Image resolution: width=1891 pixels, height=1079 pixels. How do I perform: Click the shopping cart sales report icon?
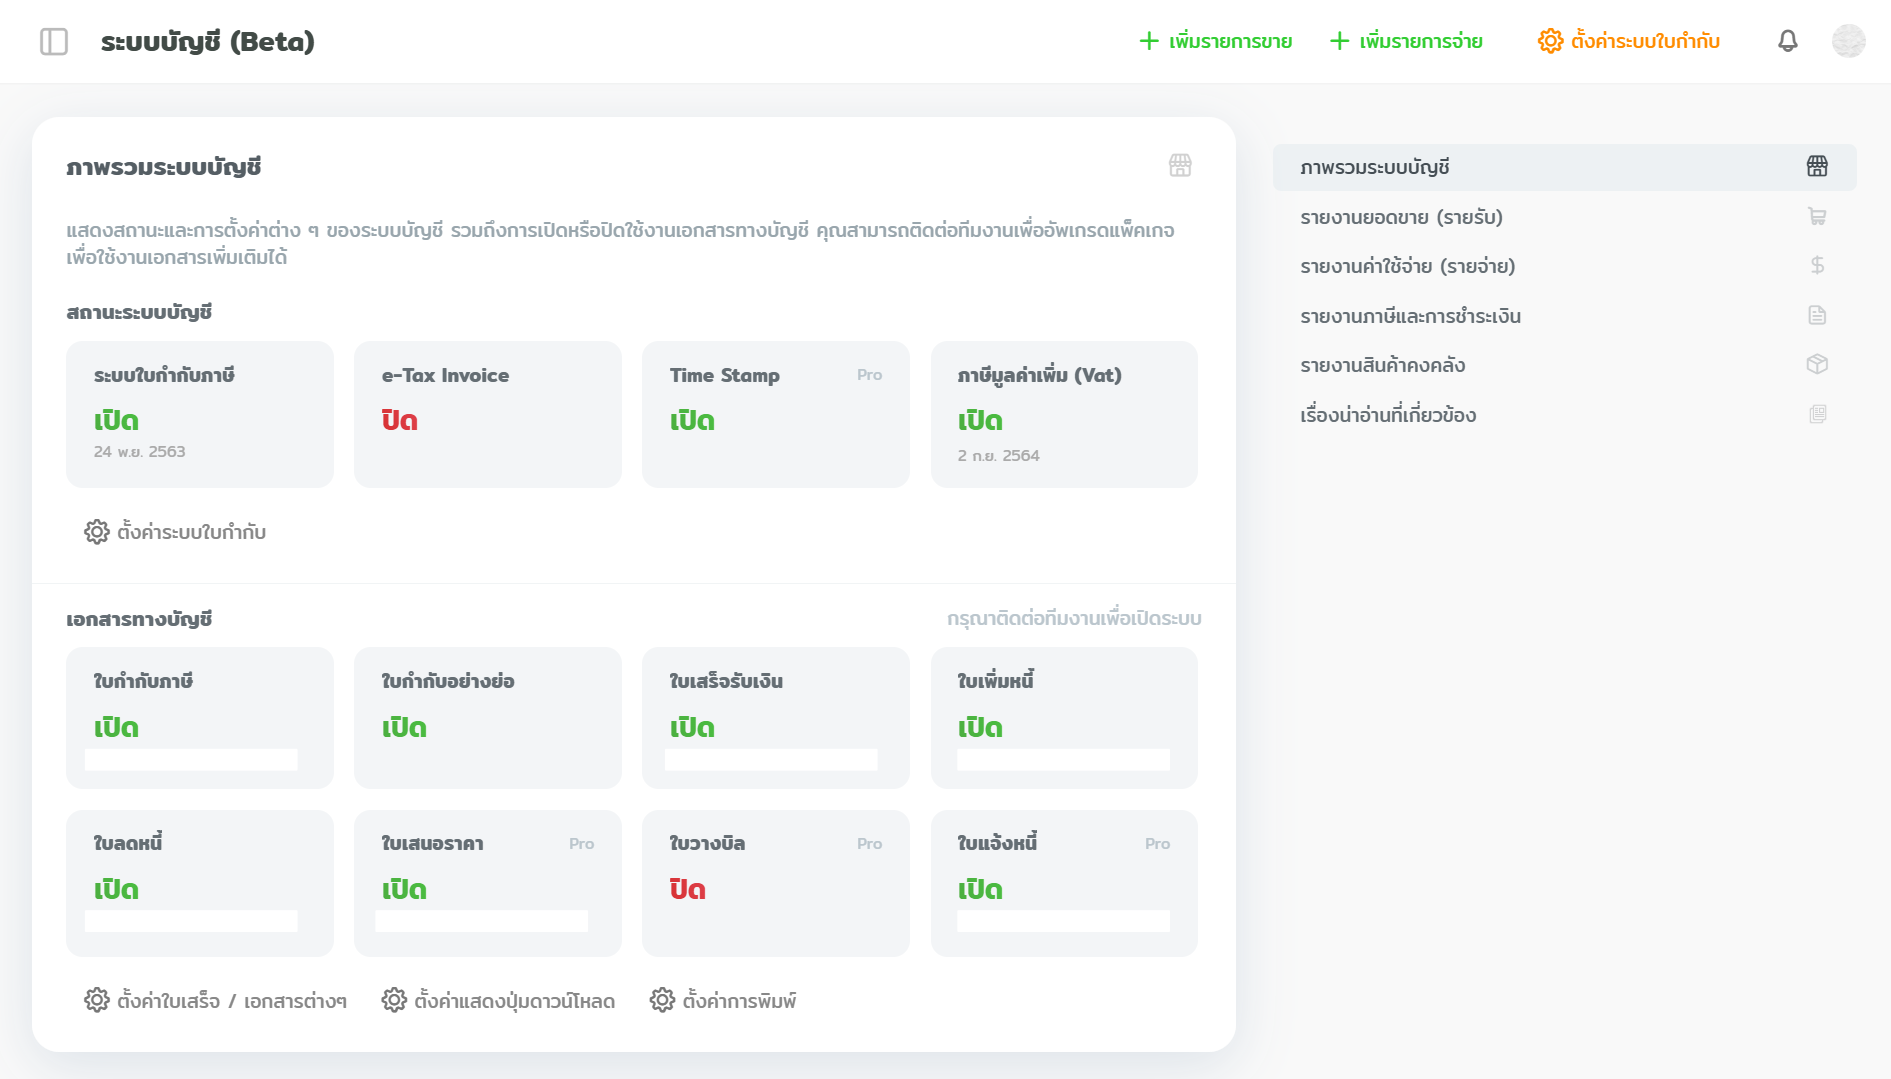coord(1817,217)
